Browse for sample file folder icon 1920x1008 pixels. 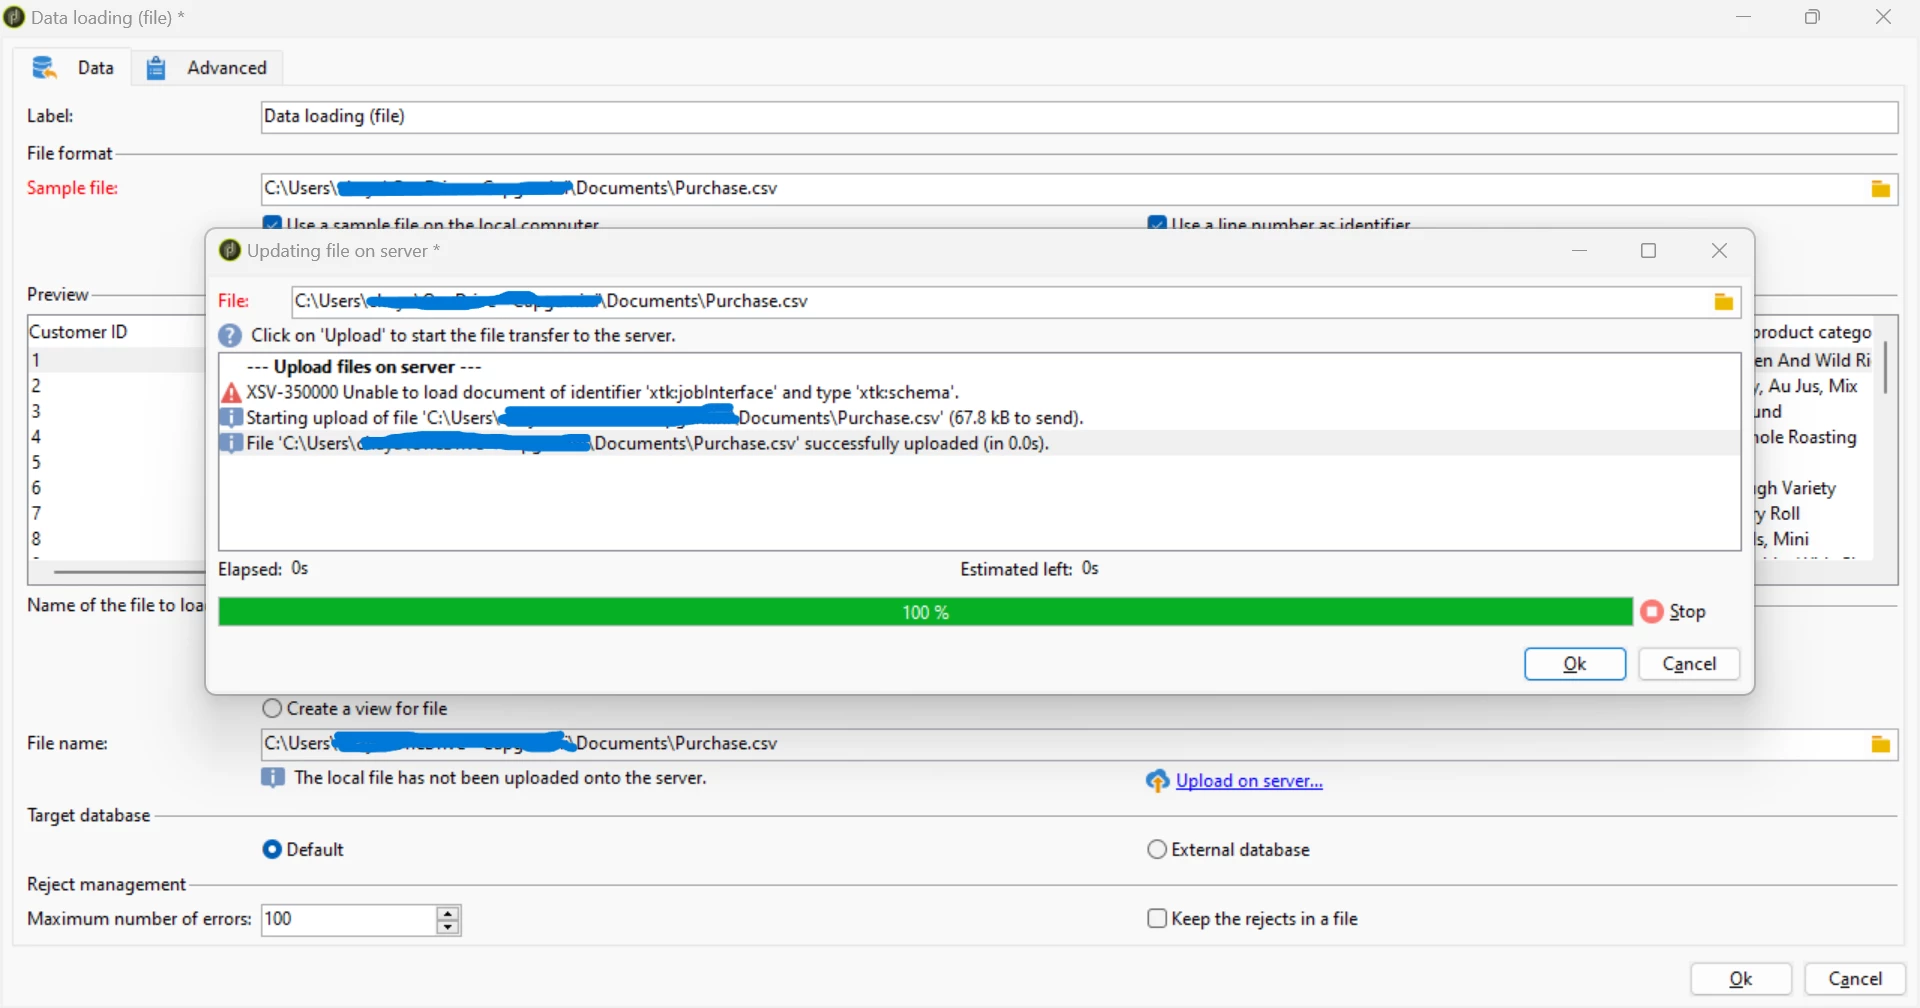coord(1880,189)
